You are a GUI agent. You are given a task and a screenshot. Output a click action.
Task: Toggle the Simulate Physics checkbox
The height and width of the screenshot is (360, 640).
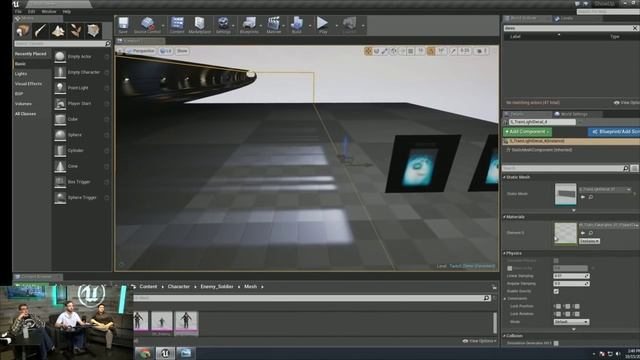pyautogui.click(x=556, y=260)
